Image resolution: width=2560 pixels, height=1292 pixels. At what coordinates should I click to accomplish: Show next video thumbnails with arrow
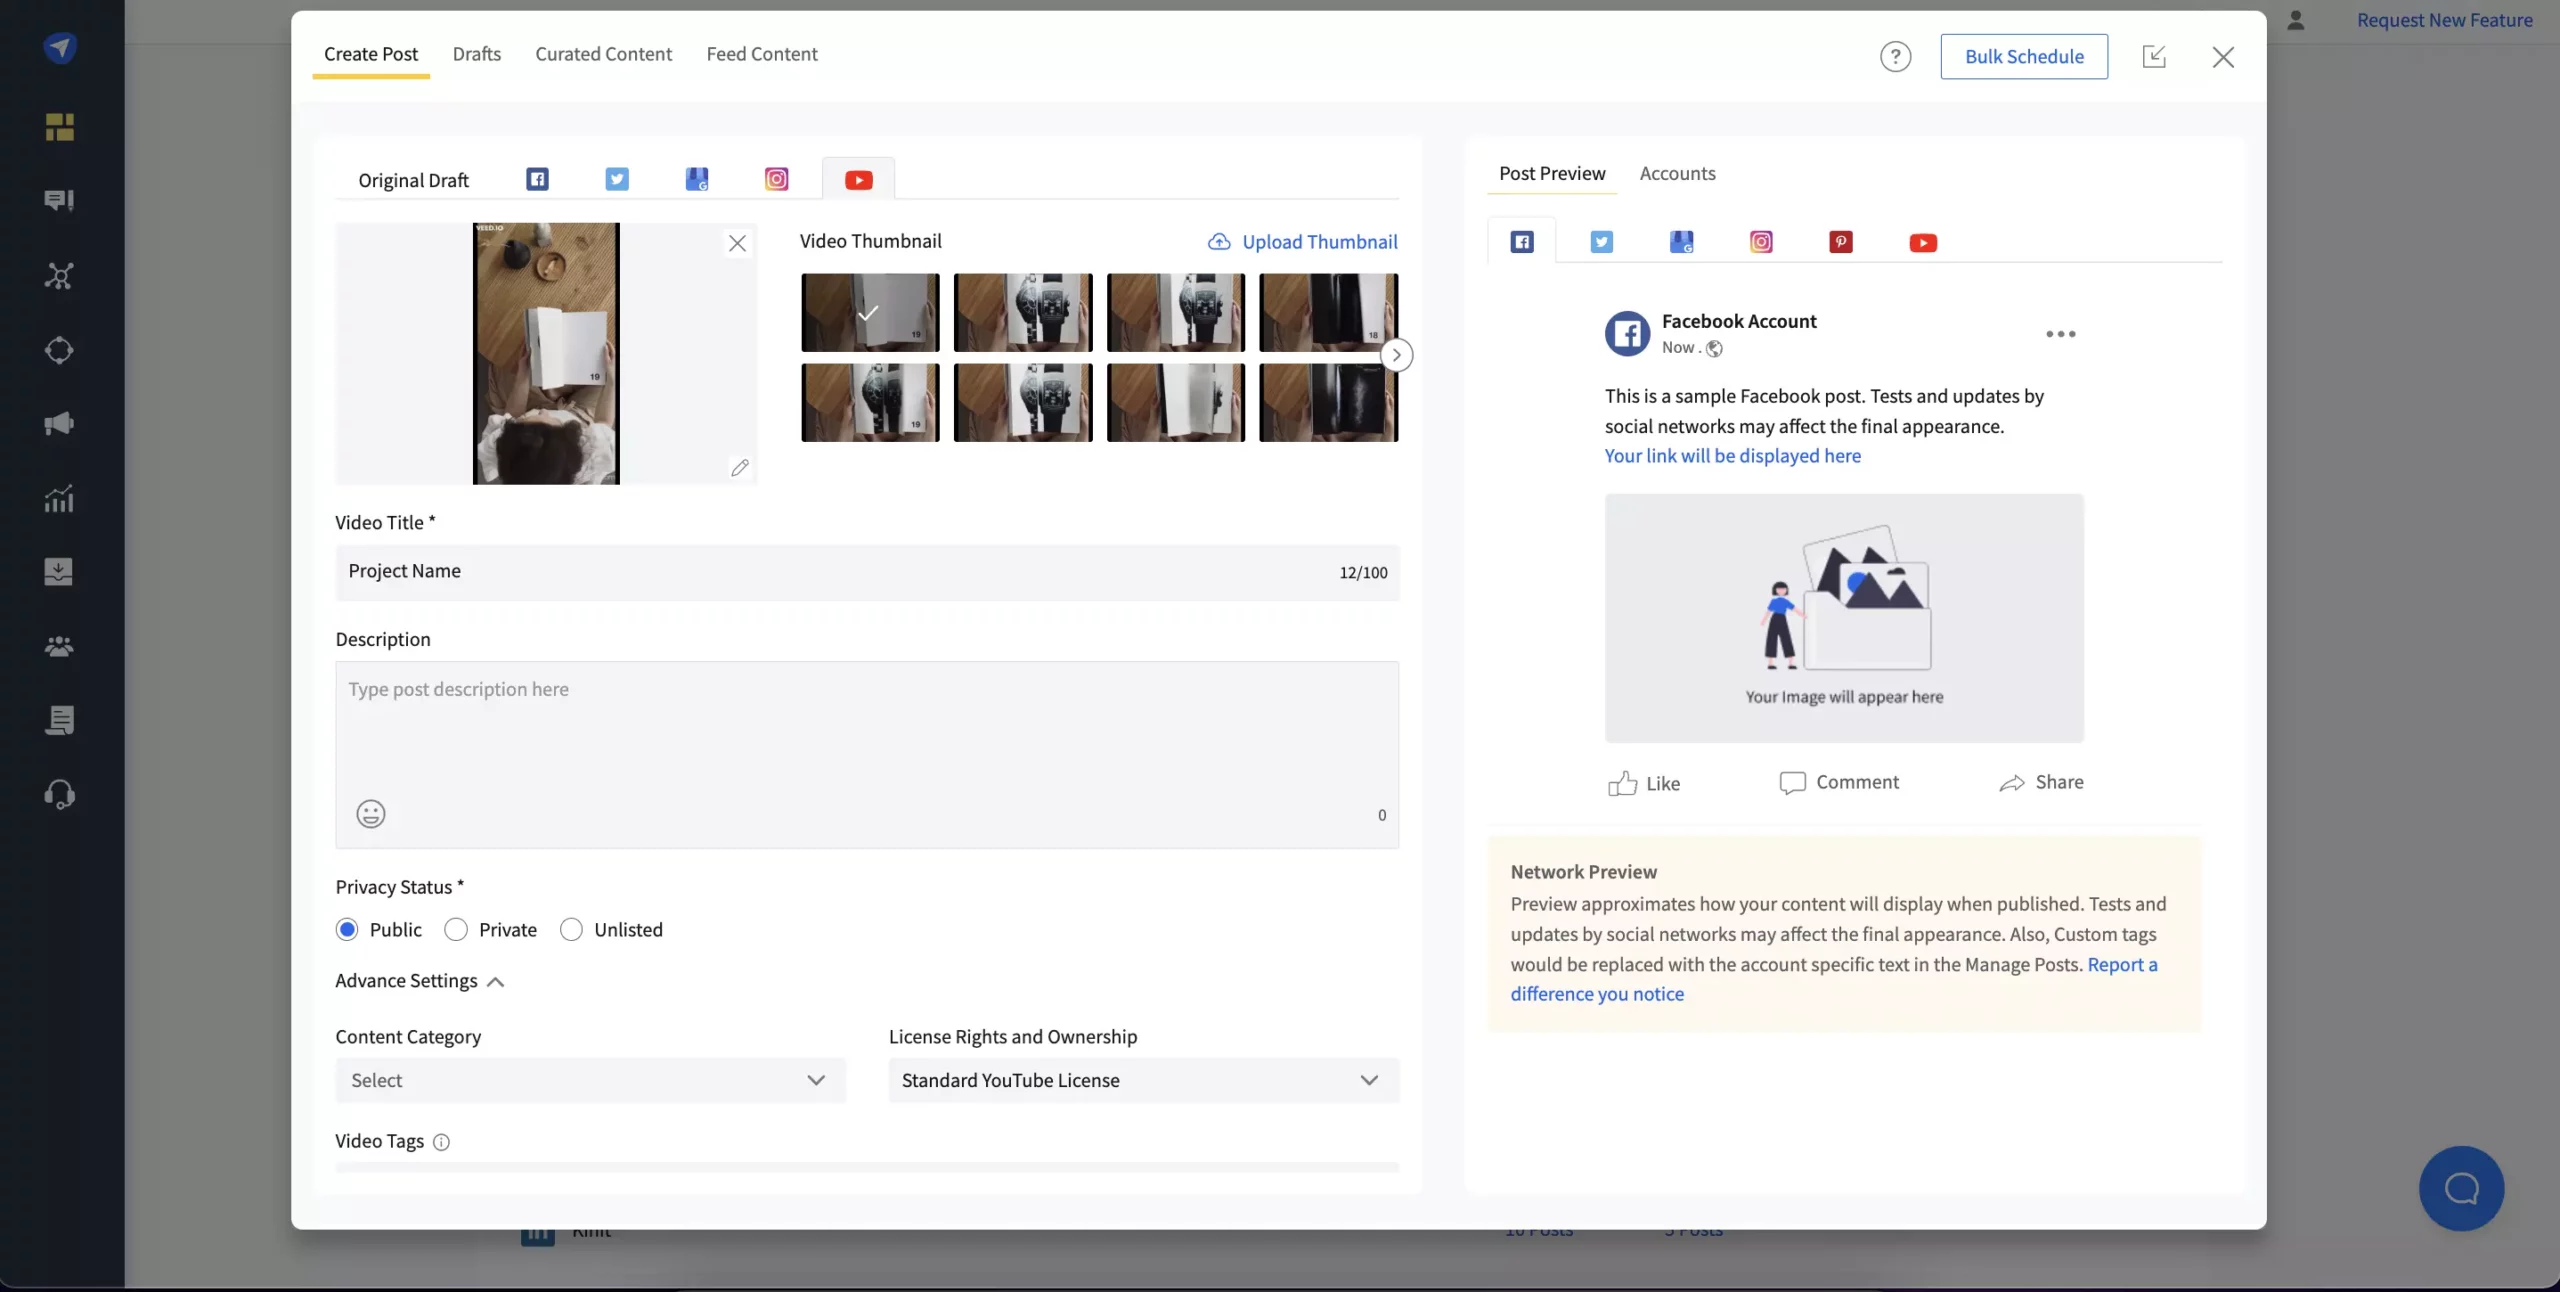pos(1396,355)
